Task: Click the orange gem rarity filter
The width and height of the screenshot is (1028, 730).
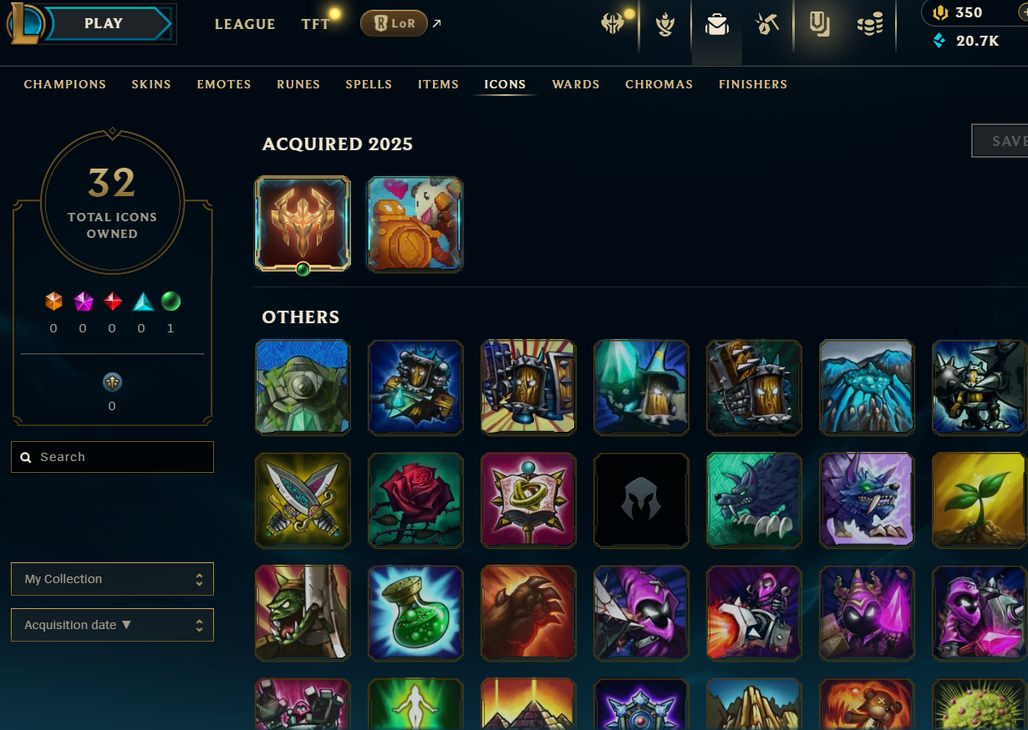Action: (x=54, y=301)
